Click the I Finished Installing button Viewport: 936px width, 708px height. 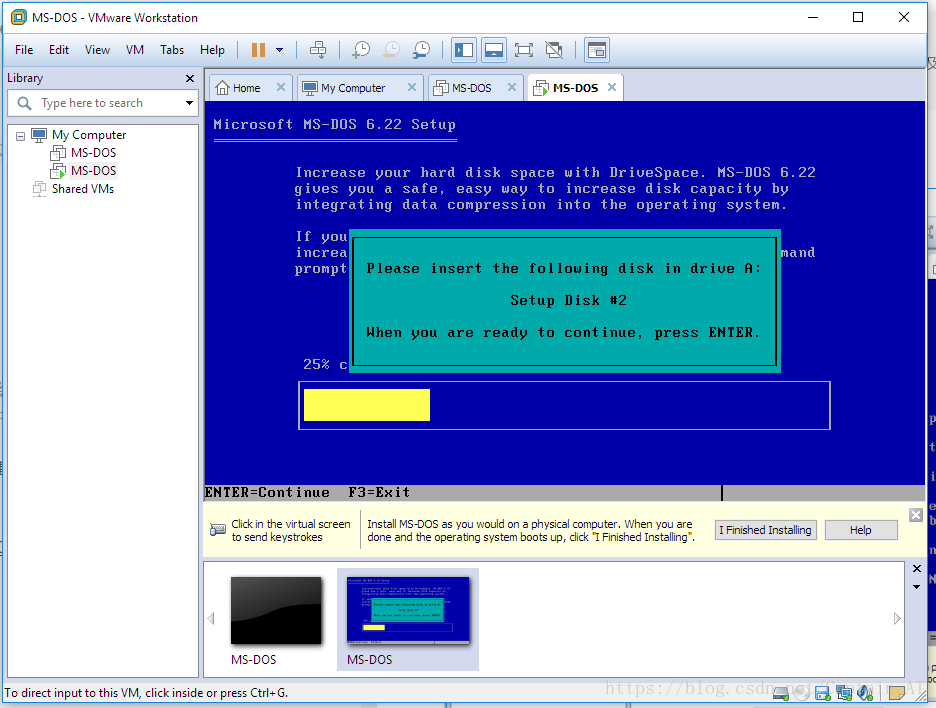tap(765, 530)
